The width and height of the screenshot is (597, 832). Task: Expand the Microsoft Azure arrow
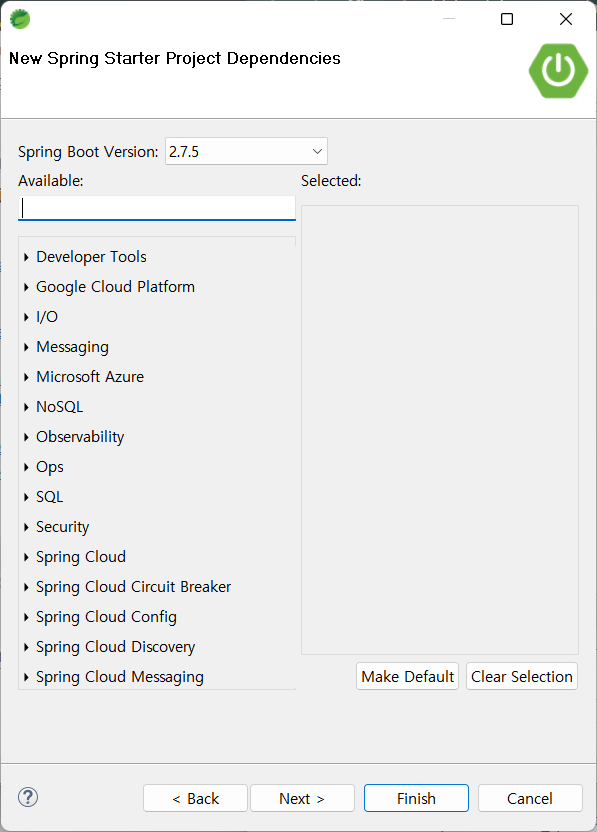(x=26, y=377)
